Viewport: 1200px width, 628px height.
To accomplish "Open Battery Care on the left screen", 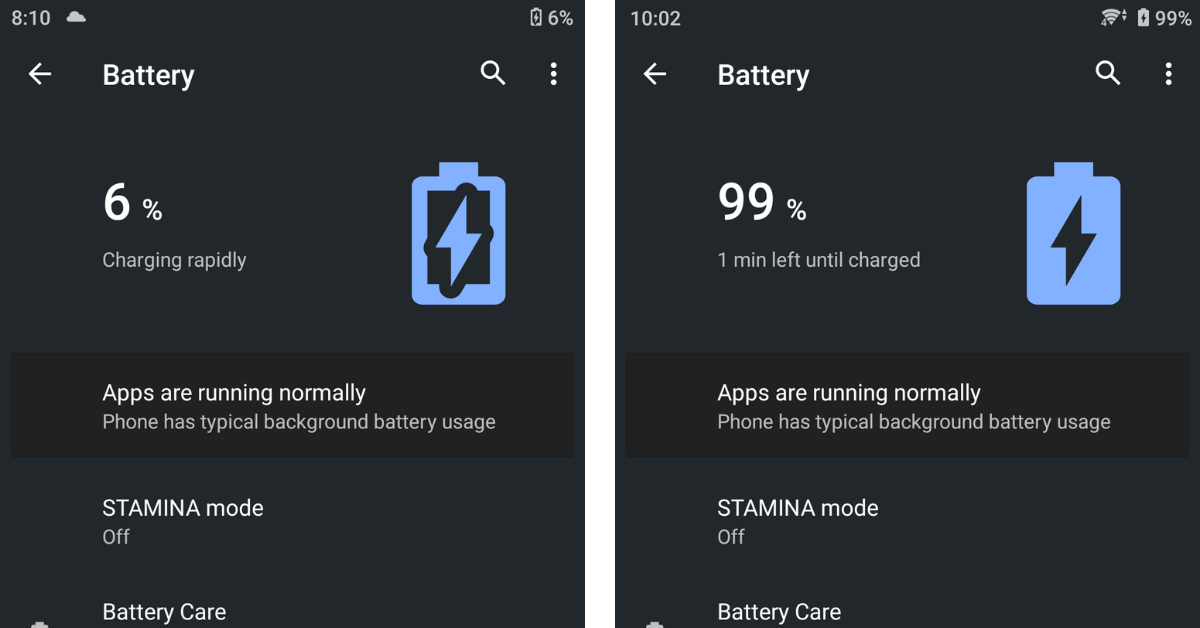I will tap(292, 612).
